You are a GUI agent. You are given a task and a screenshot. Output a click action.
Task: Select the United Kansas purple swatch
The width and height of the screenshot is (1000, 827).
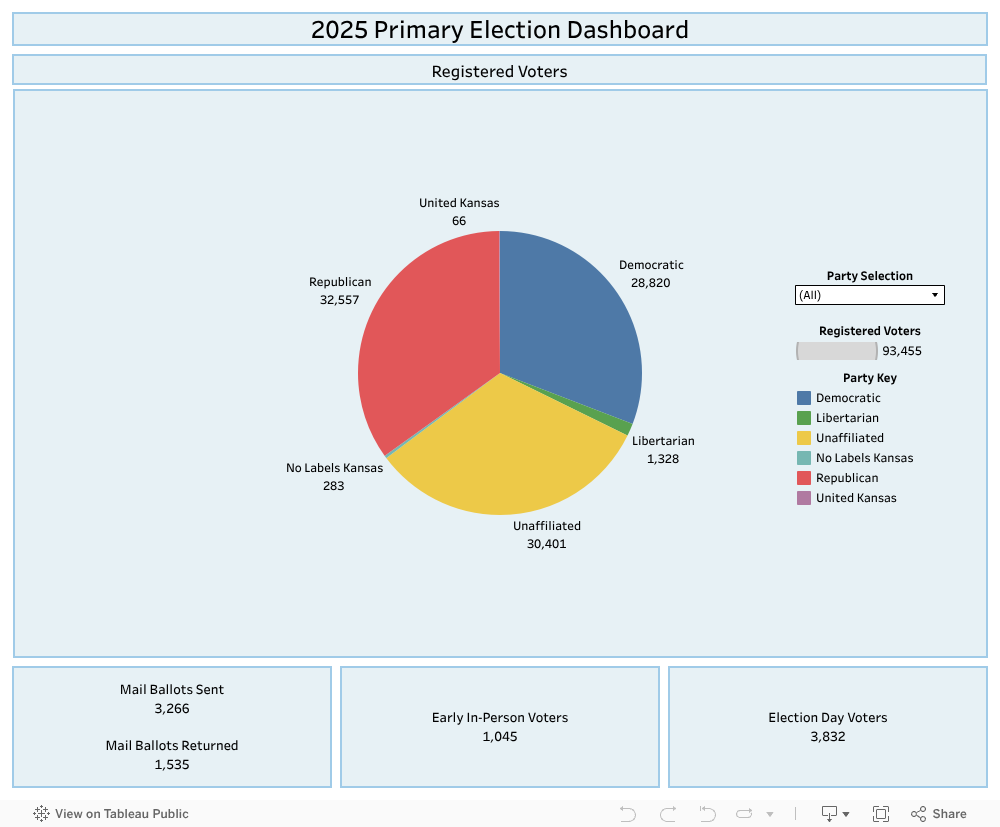(x=804, y=498)
